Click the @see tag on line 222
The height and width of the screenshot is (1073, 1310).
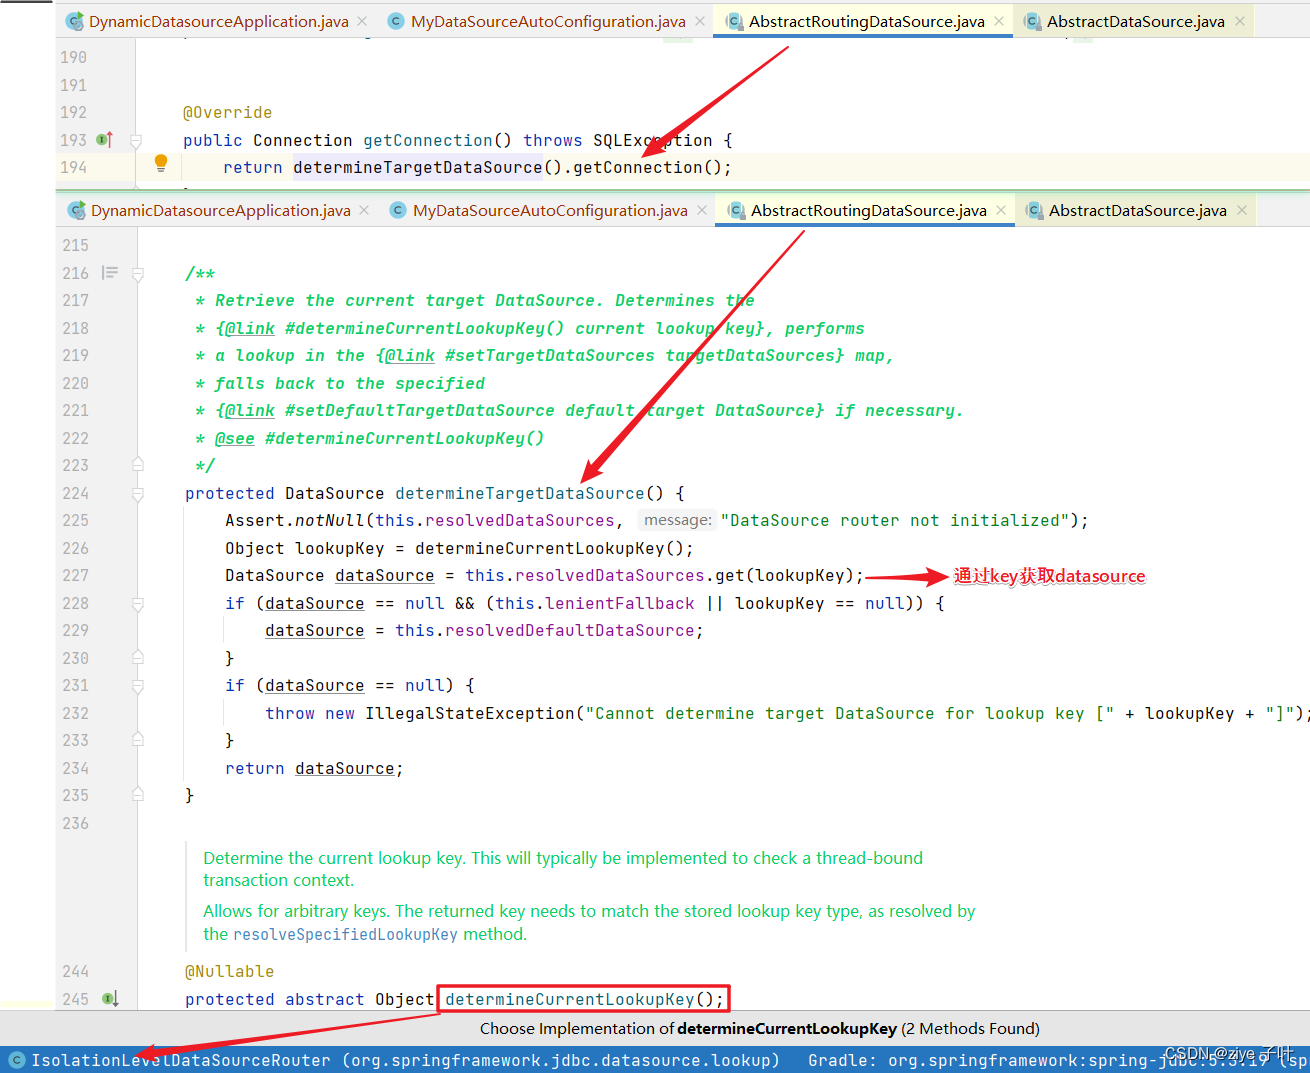[x=234, y=438]
